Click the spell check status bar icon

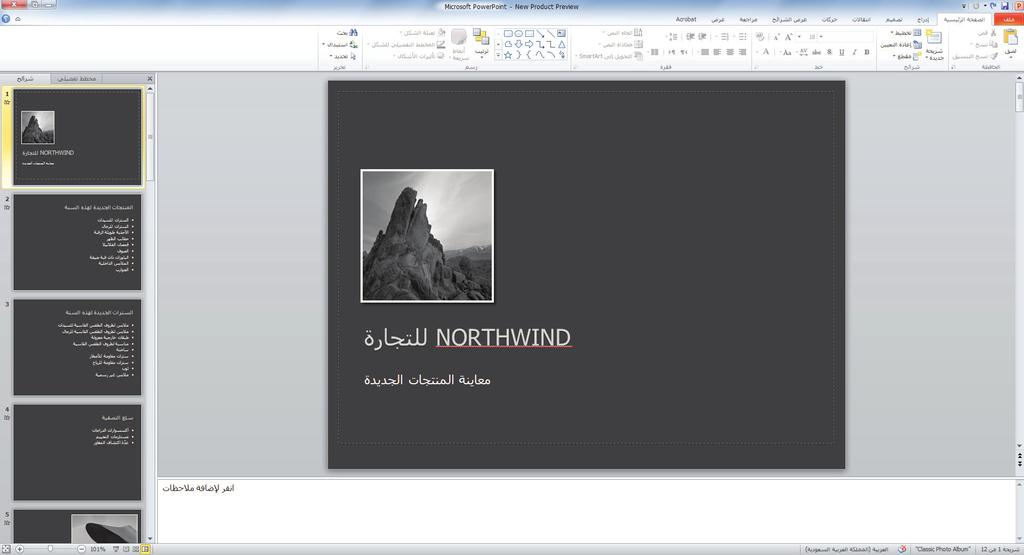tap(902, 549)
